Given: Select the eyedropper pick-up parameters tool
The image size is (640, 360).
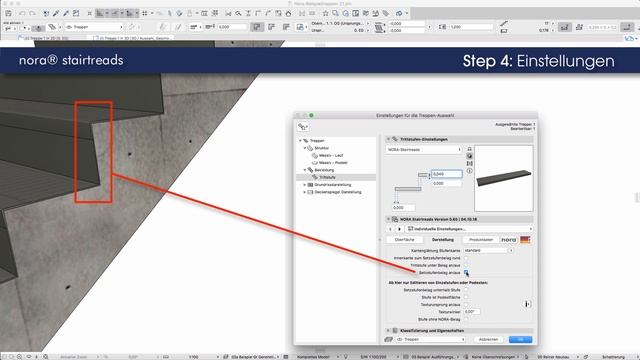Looking at the screenshot, I should click(56, 13).
